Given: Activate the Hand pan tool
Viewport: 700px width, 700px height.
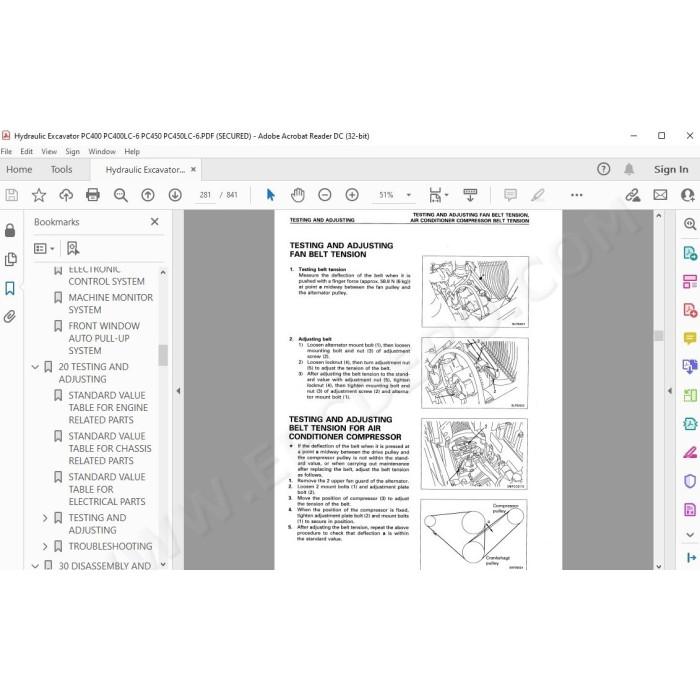Looking at the screenshot, I should point(298,195).
